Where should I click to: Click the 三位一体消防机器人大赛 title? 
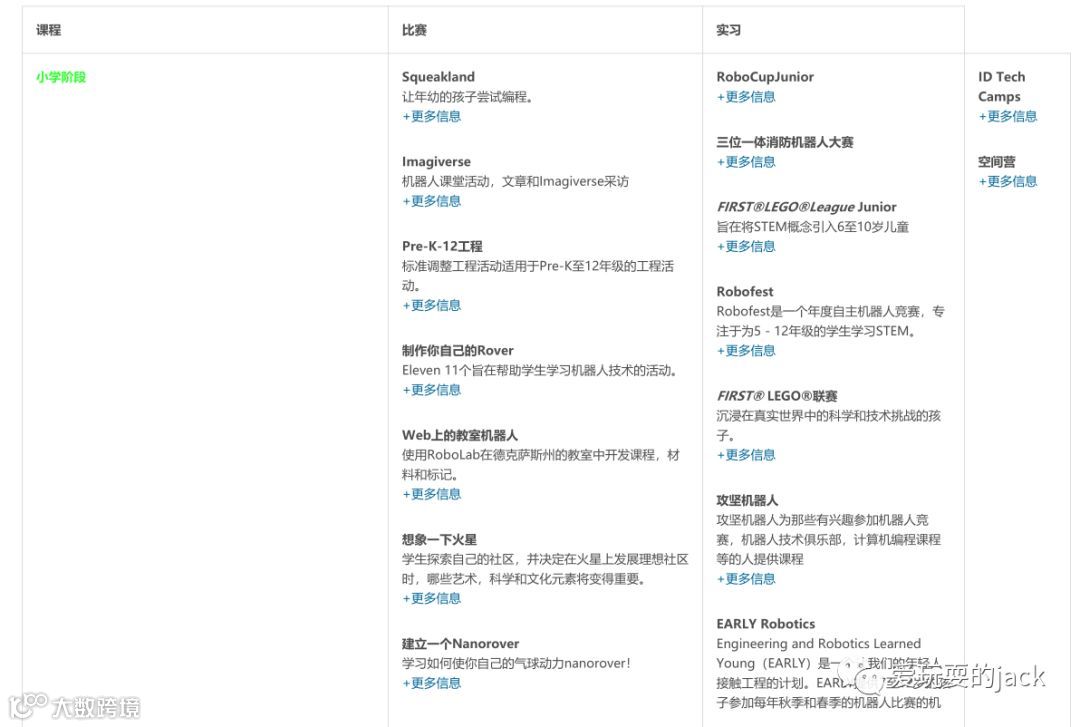785,143
